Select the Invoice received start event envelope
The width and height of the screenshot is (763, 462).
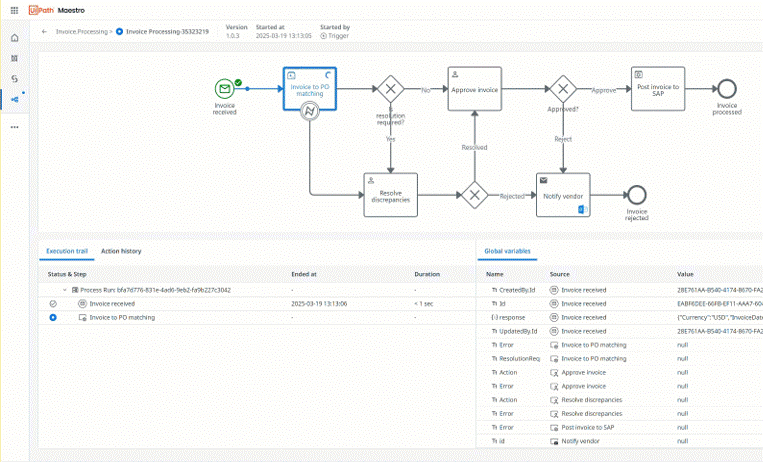(225, 88)
